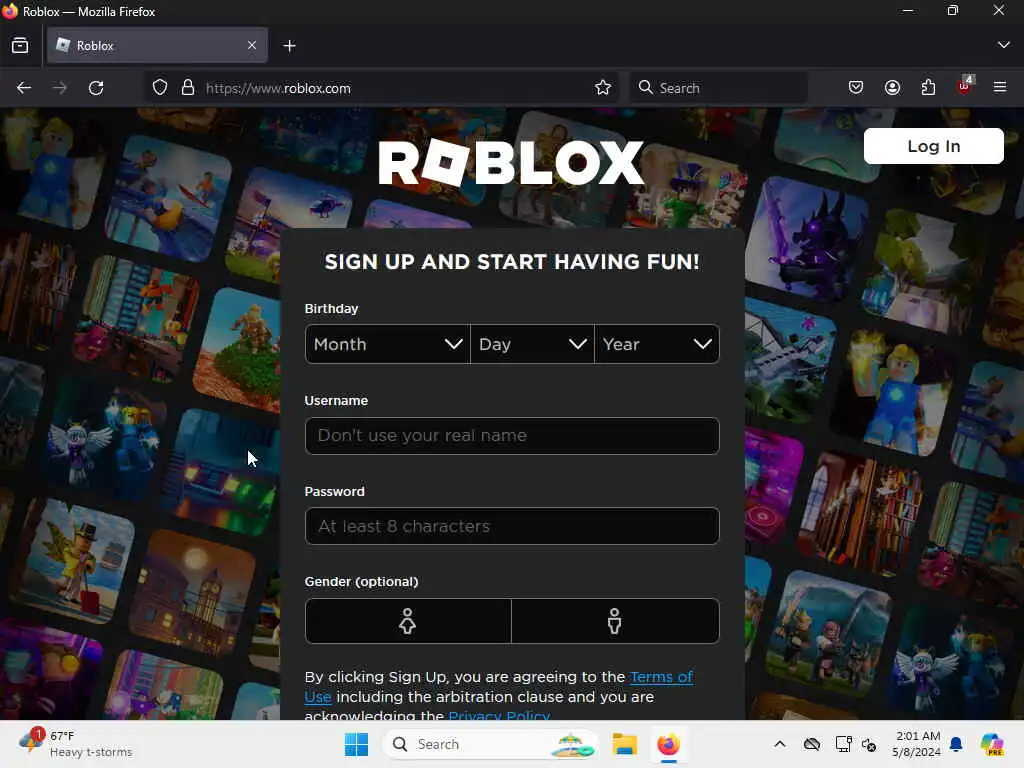Screen dimensions: 1024x768
Task: Open the Copilot preview icon
Action: (x=992, y=744)
